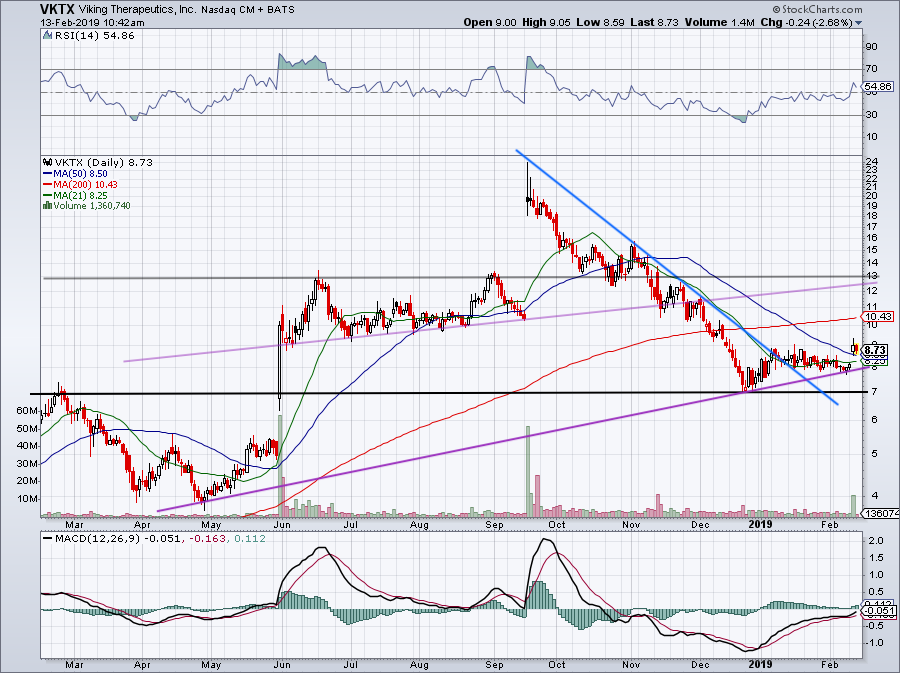Click the 2019 label on price panel date axis
The image size is (900, 673).
(x=761, y=524)
